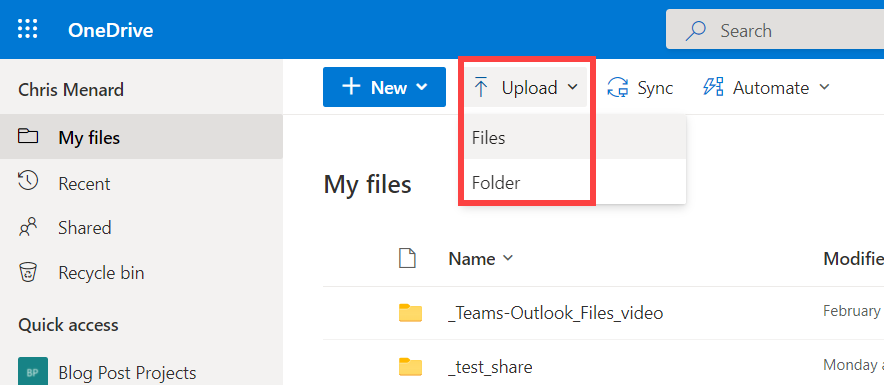This screenshot has height=385, width=884.
Task: Open the app launcher grid icon
Action: click(x=28, y=29)
